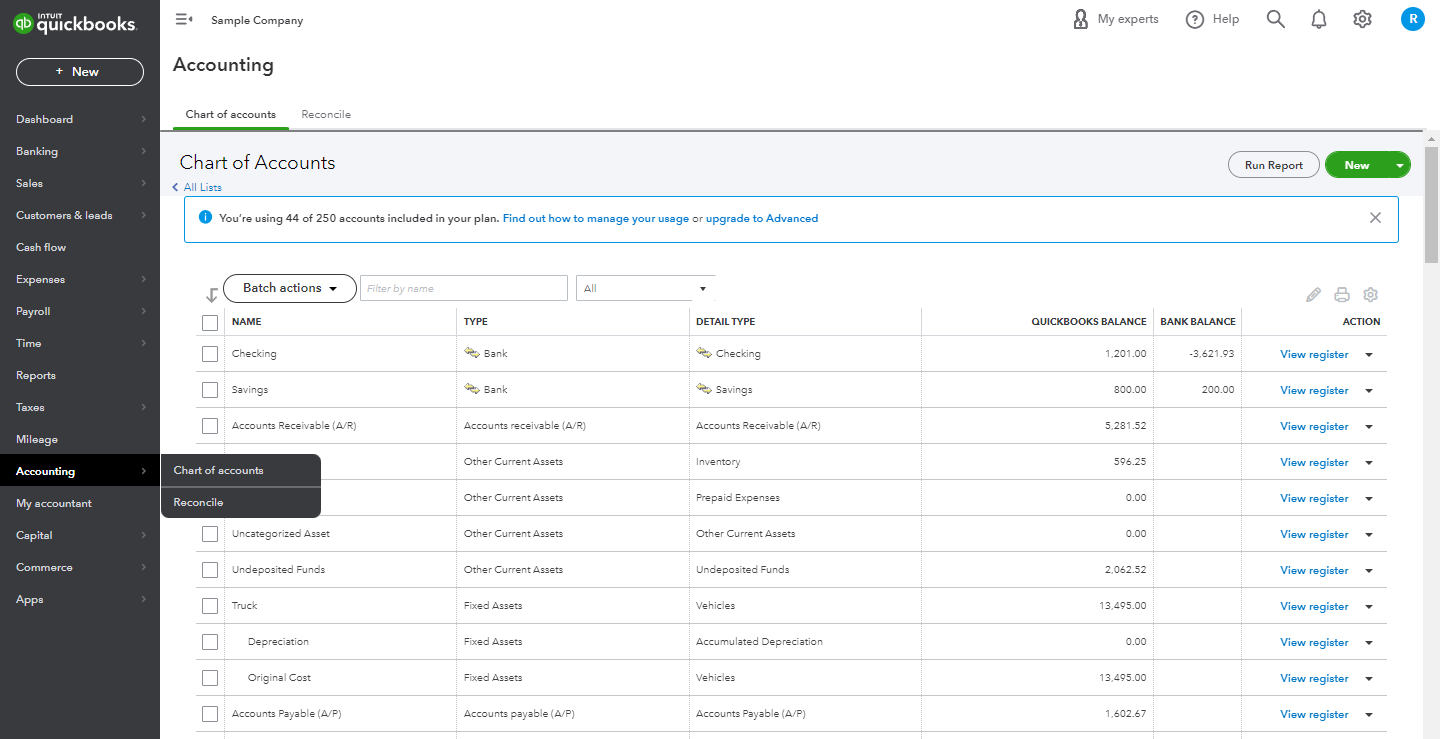Collapse the navigation menu with hamburger icon
Image resolution: width=1440 pixels, height=739 pixels.
coord(183,19)
